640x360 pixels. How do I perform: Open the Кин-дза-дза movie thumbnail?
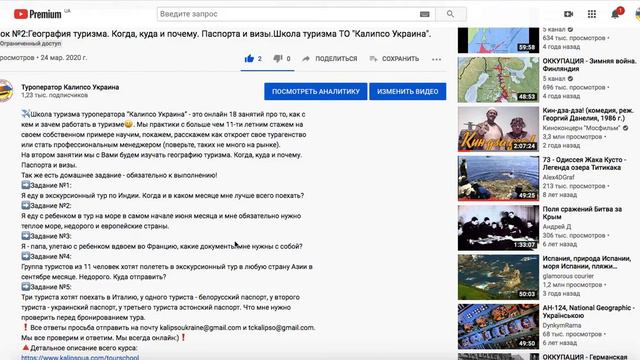pyautogui.click(x=498, y=129)
